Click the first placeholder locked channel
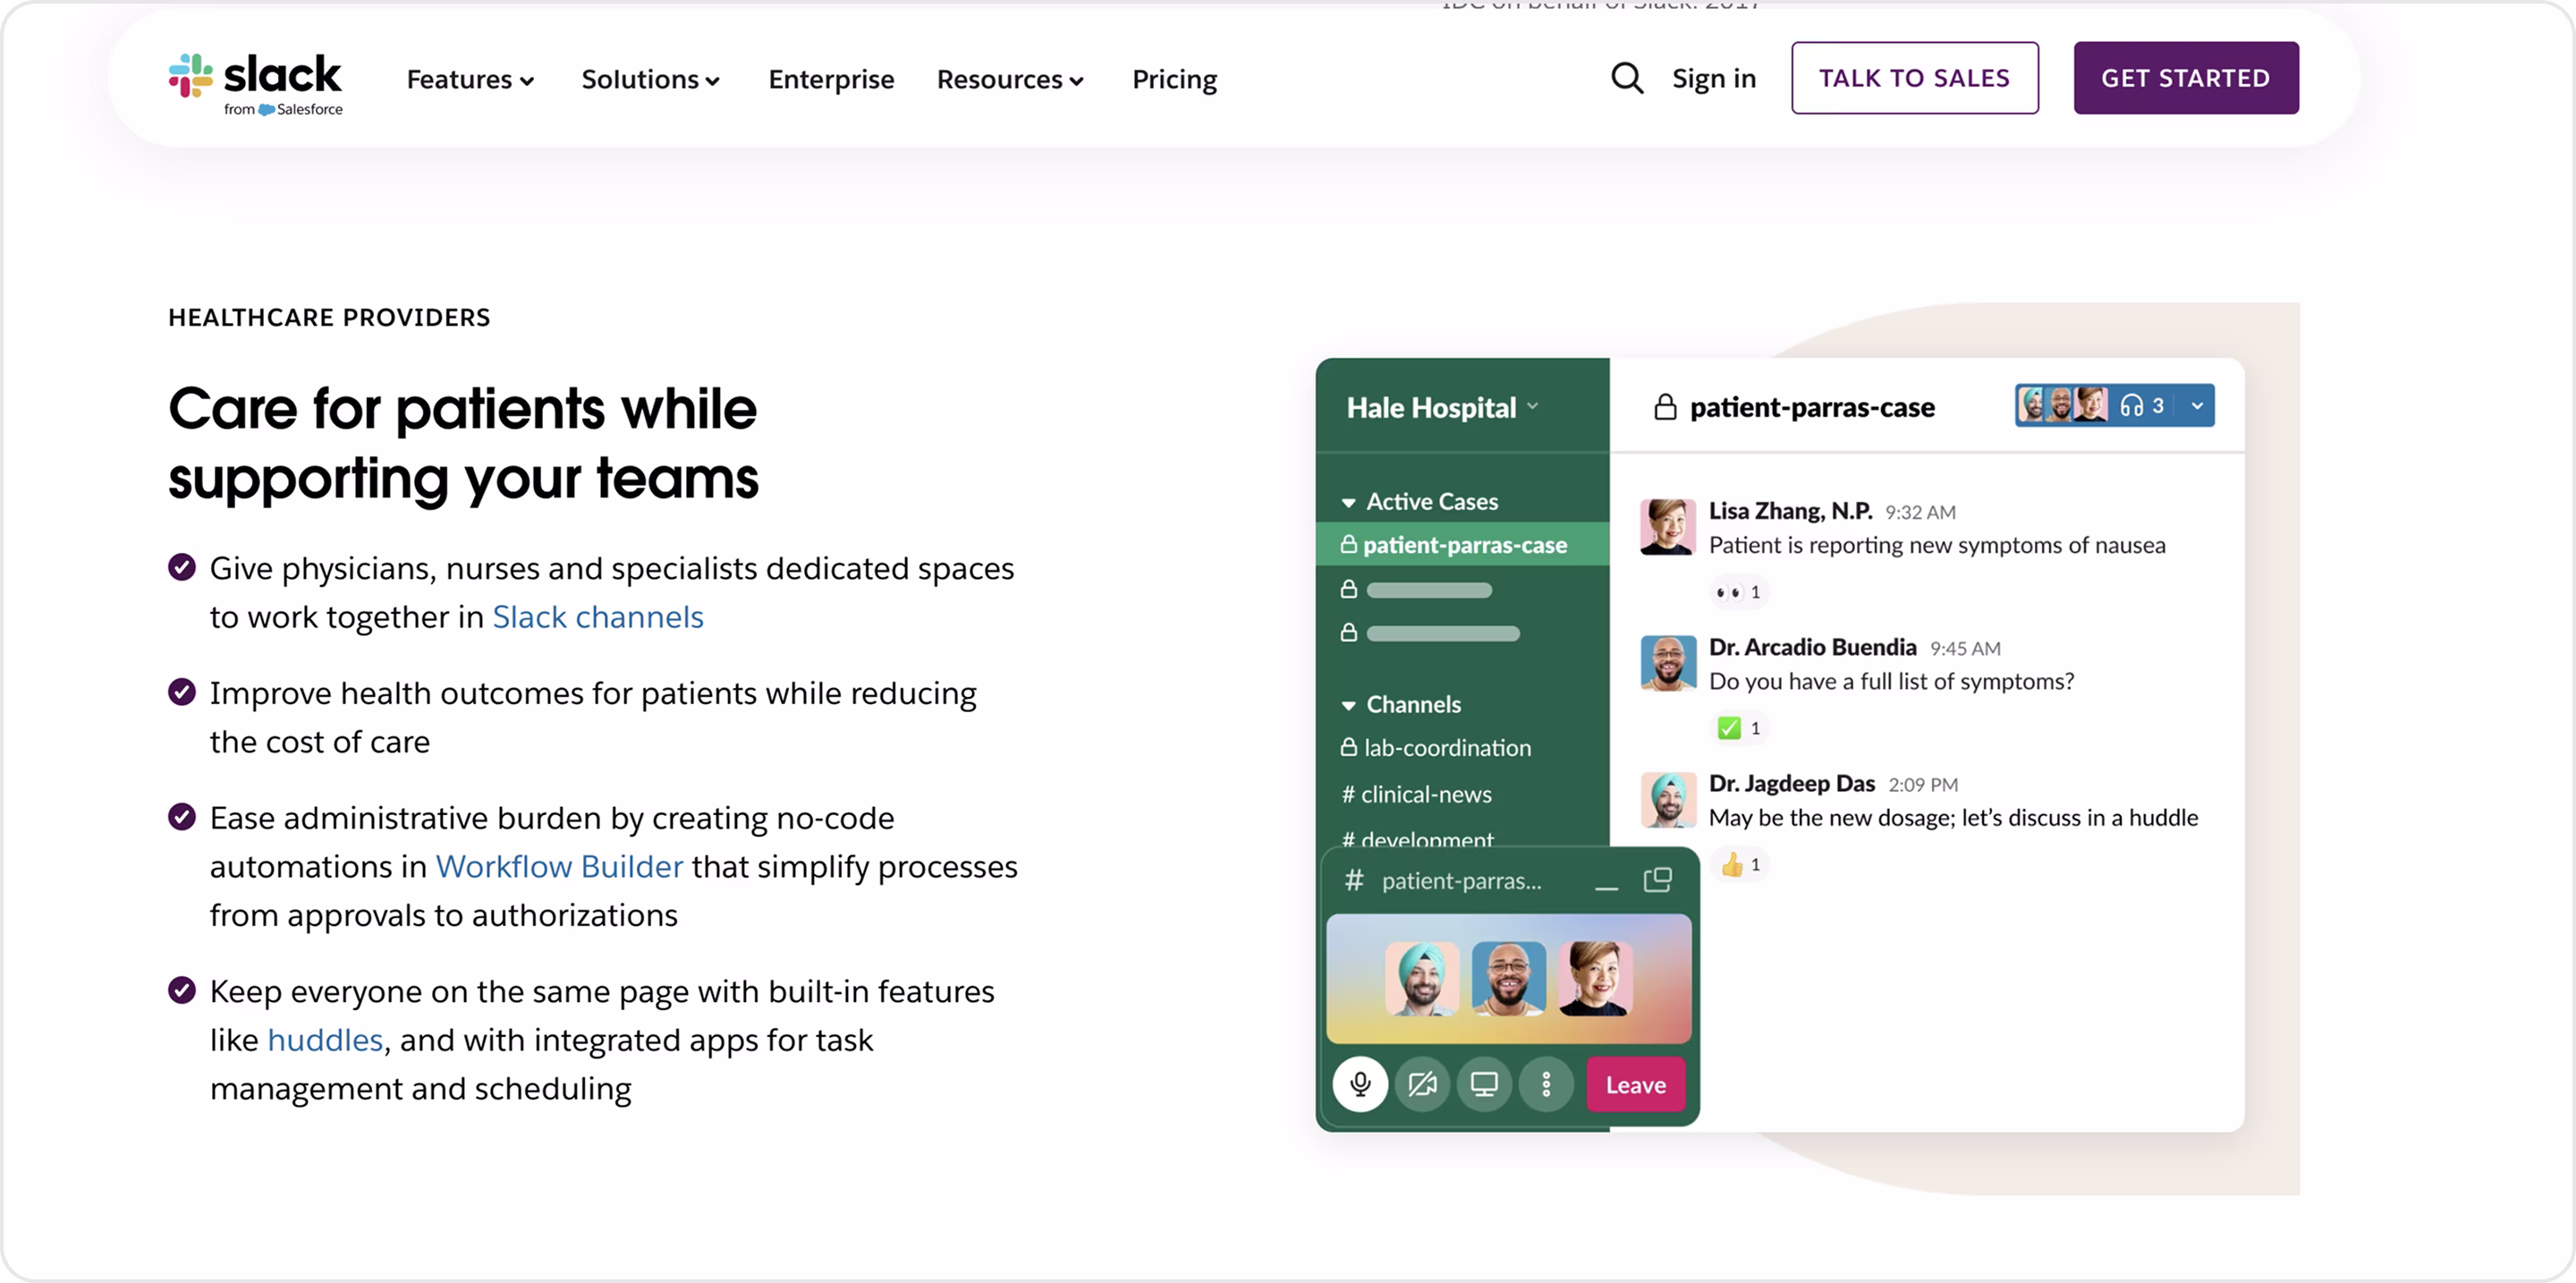This screenshot has width=2576, height=1283. [1417, 590]
